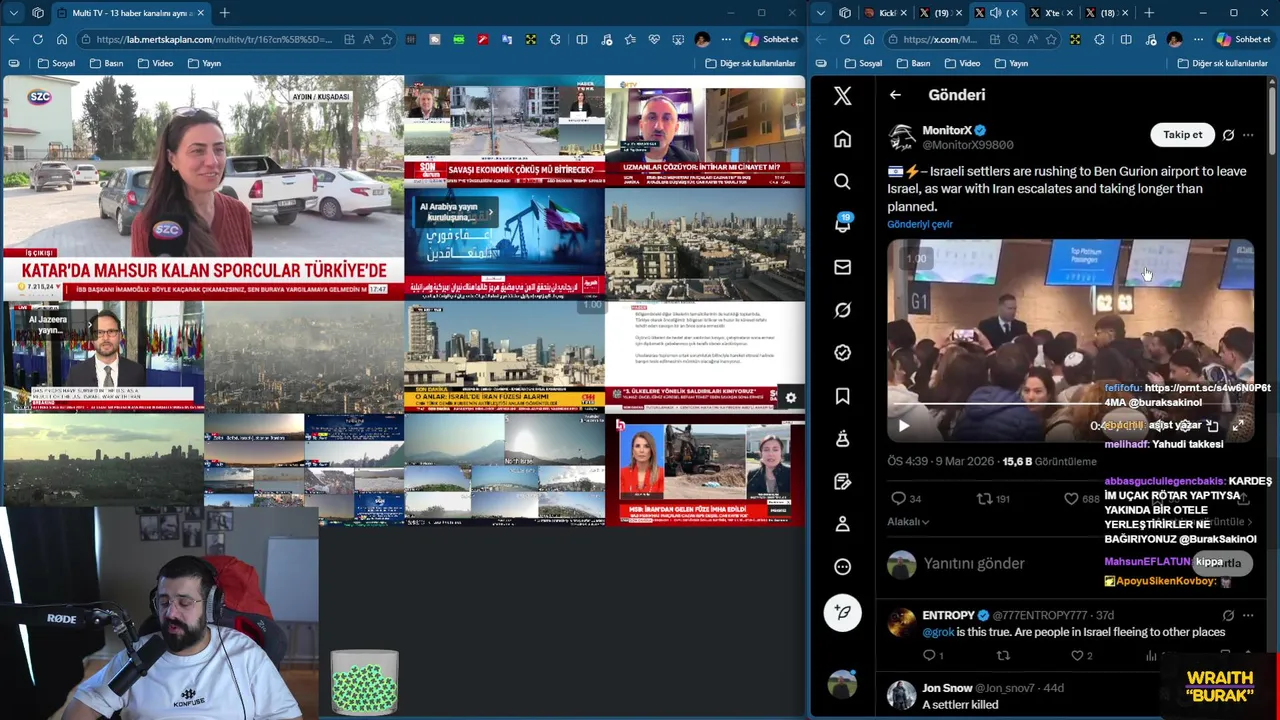The width and height of the screenshot is (1280, 720).
Task: Select the Al Arabiya stream tile
Action: coord(504,243)
